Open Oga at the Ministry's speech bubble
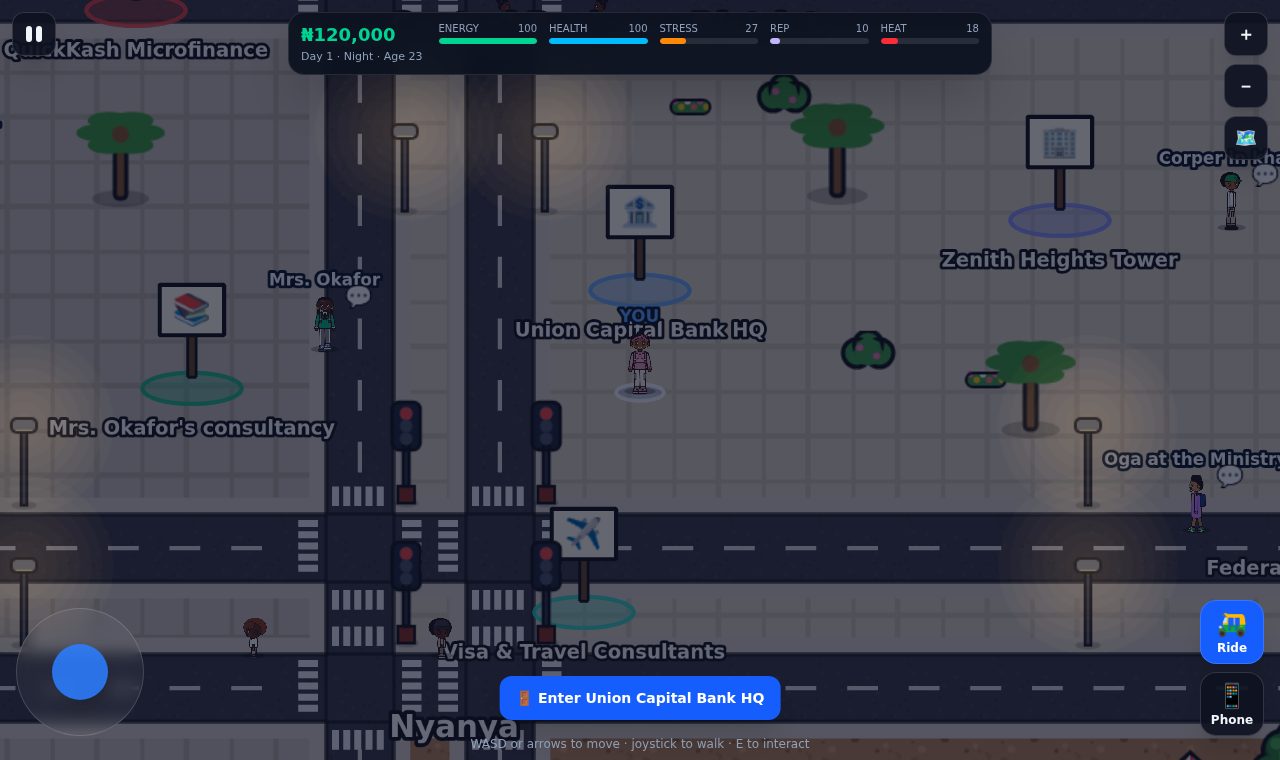The image size is (1280, 760). 1230,476
